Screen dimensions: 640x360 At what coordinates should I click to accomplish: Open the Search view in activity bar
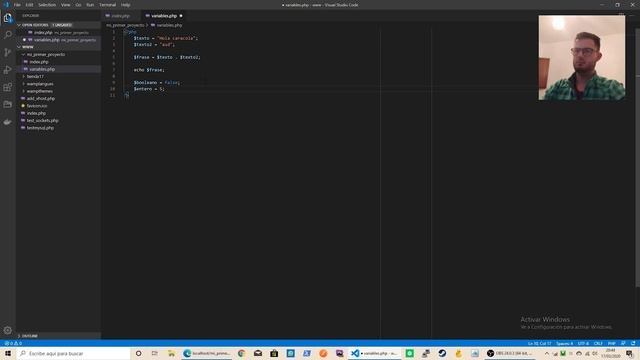click(8, 35)
